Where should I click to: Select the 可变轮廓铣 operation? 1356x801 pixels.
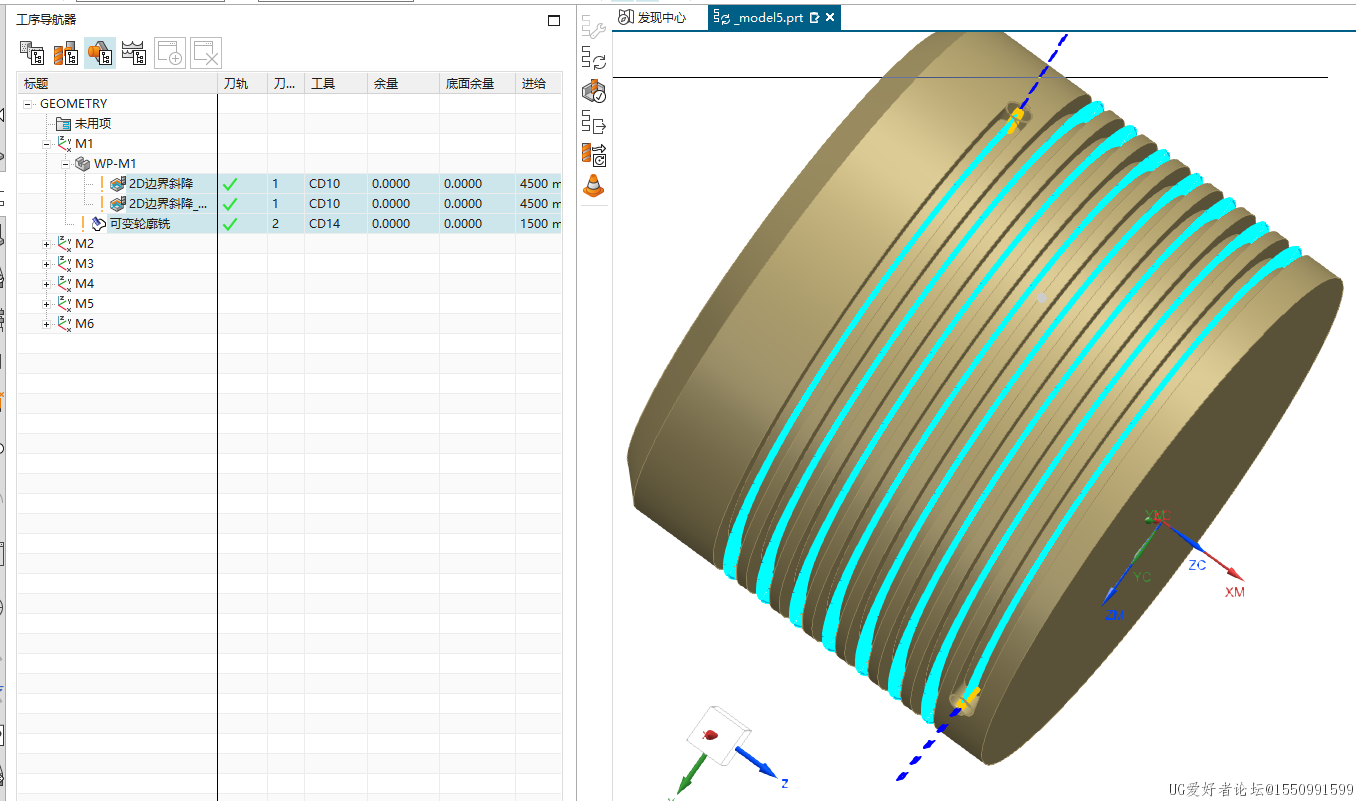[x=139, y=224]
